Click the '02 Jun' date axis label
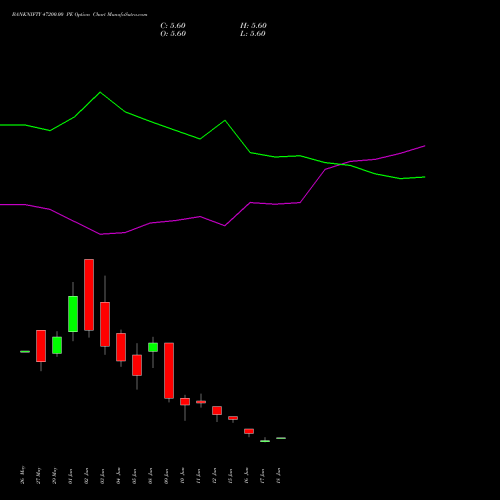 tap(87, 476)
